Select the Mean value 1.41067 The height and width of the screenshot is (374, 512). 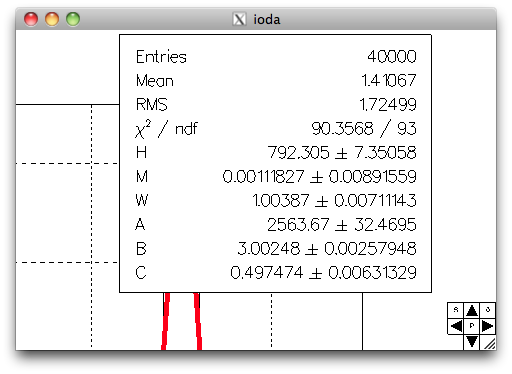(389, 81)
